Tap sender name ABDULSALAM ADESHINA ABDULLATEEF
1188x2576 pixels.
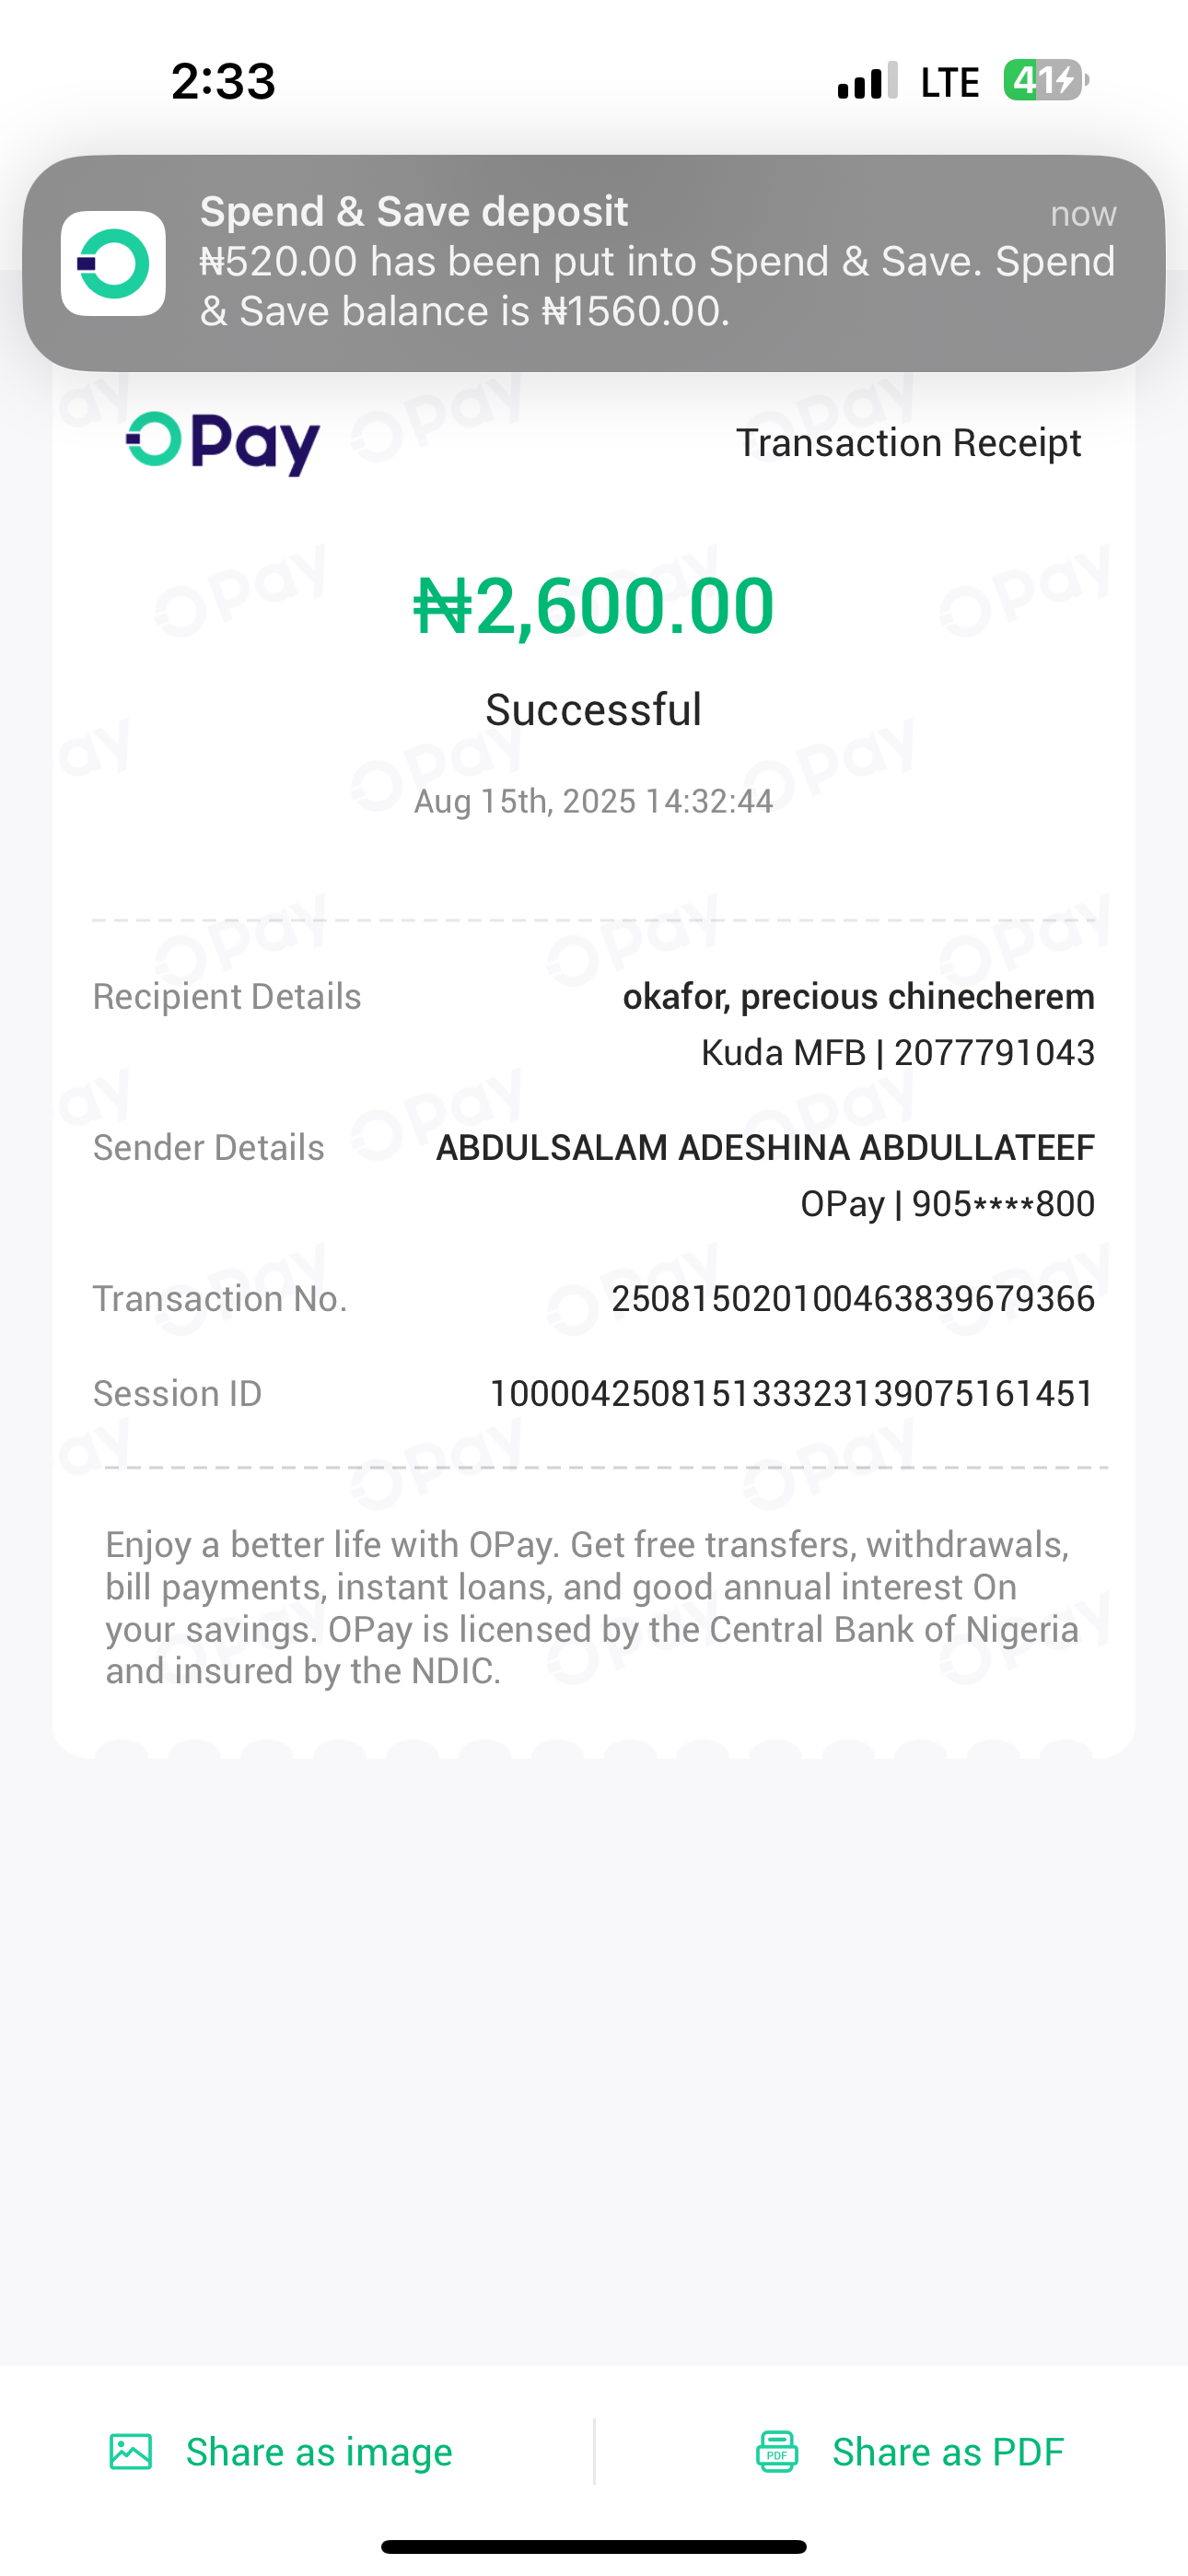[x=765, y=1148]
